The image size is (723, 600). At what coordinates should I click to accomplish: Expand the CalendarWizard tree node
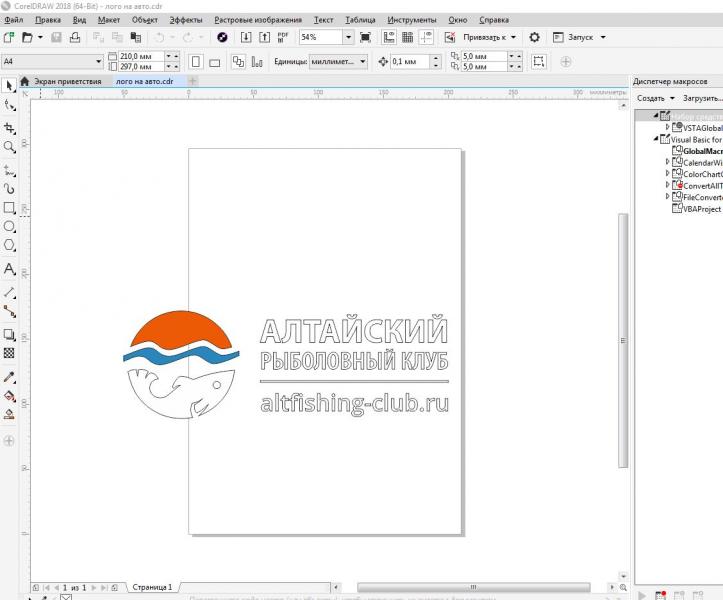tap(667, 161)
